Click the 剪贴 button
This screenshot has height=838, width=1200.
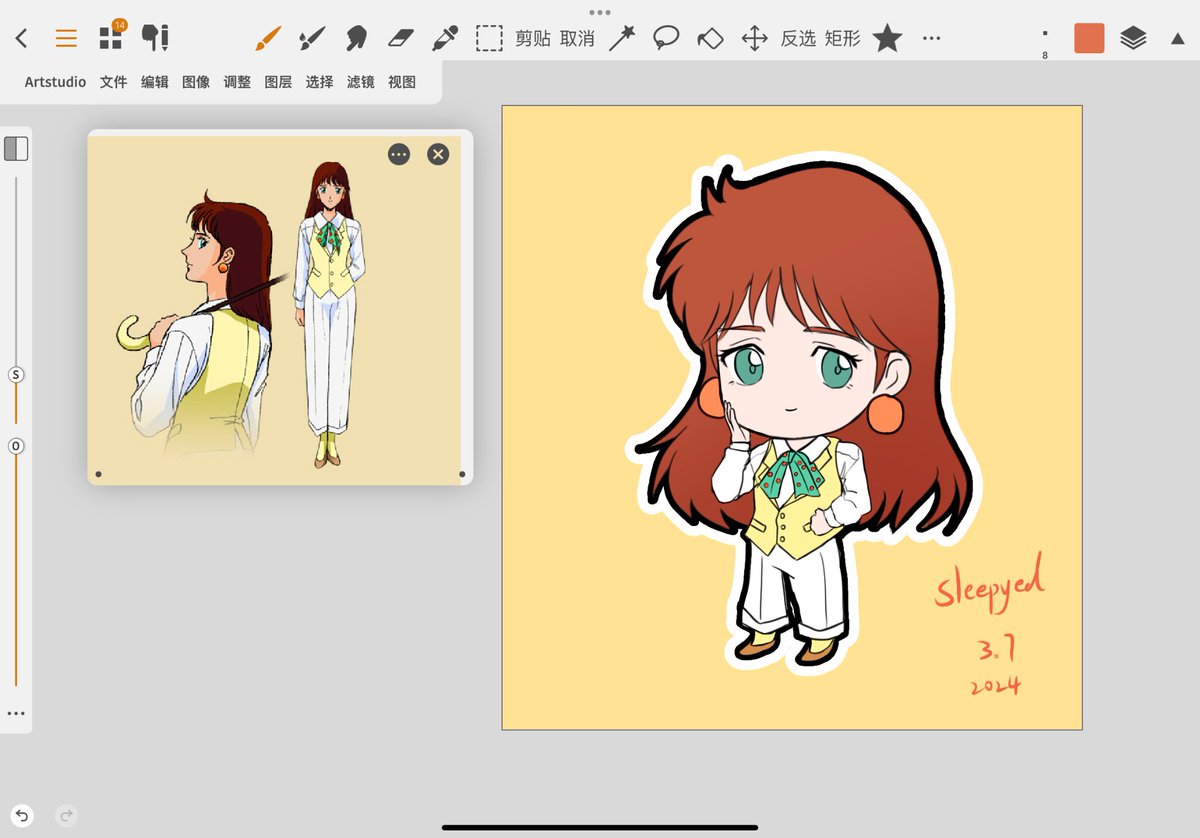pyautogui.click(x=533, y=39)
